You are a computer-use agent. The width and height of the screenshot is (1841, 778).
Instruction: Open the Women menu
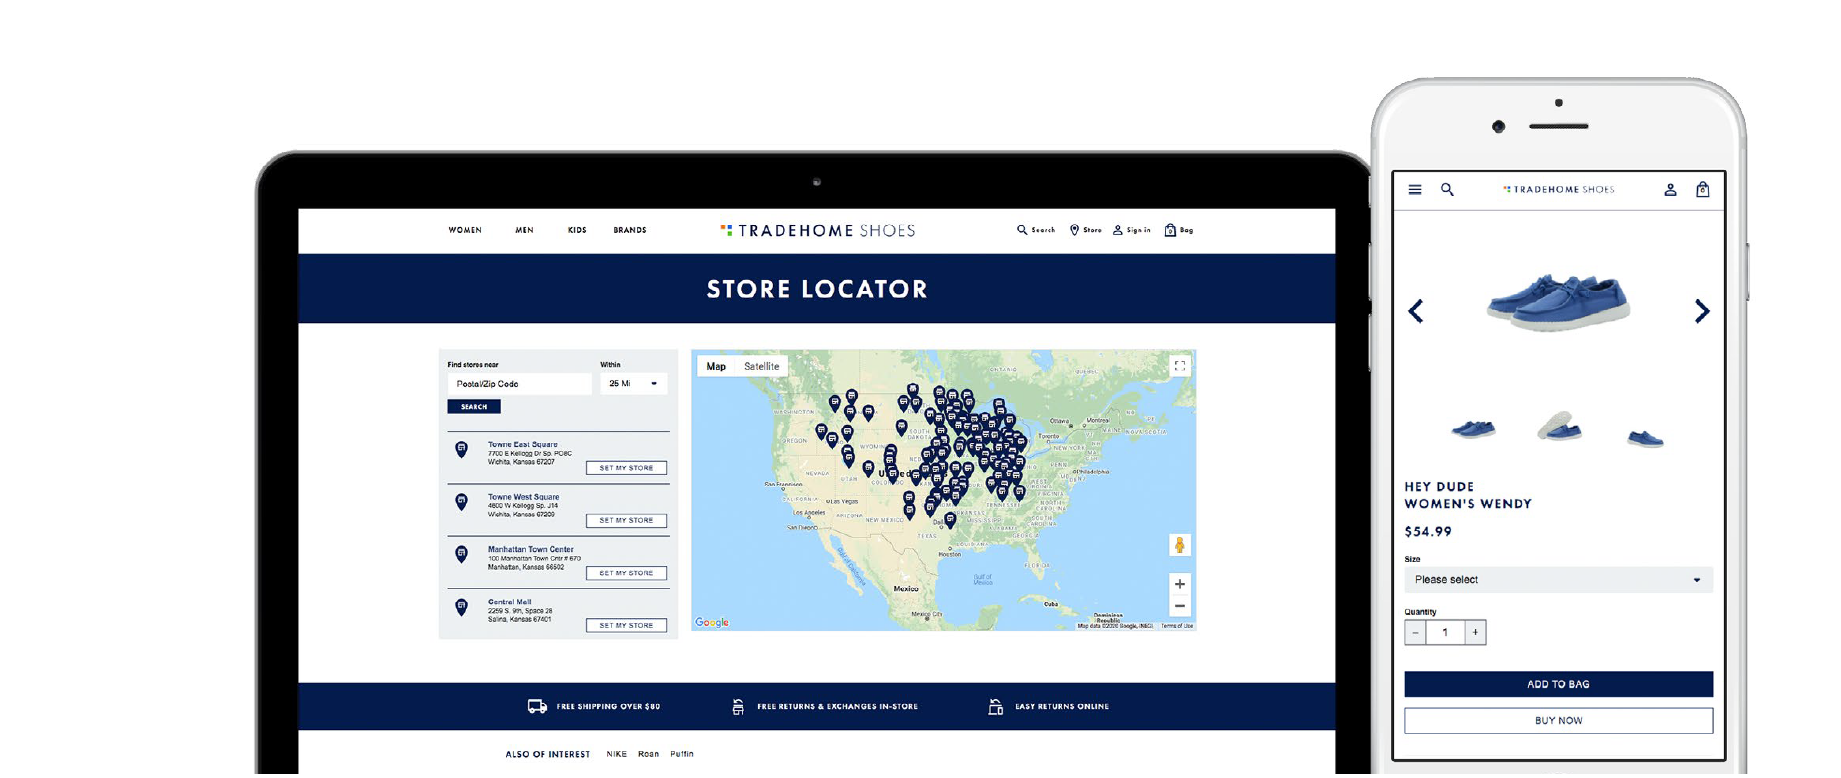[465, 230]
